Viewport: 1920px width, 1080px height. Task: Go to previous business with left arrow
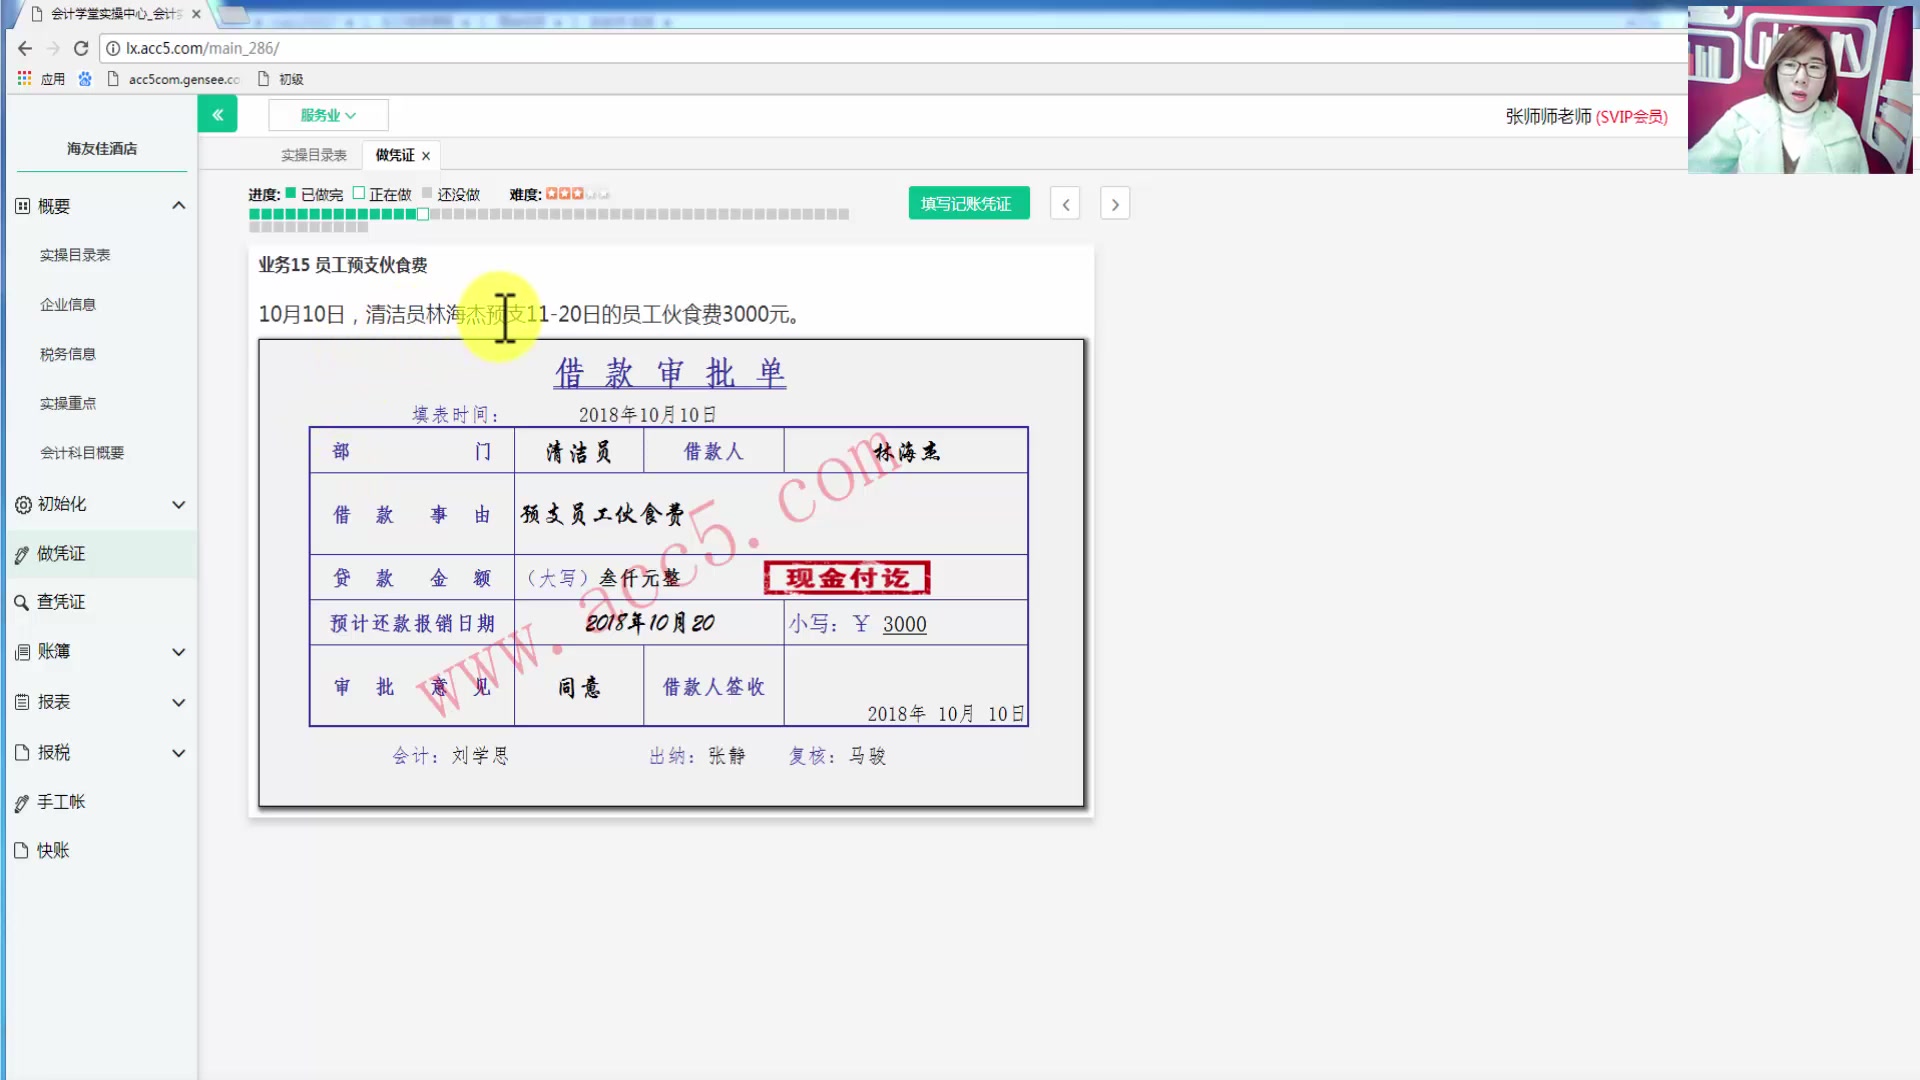point(1065,204)
